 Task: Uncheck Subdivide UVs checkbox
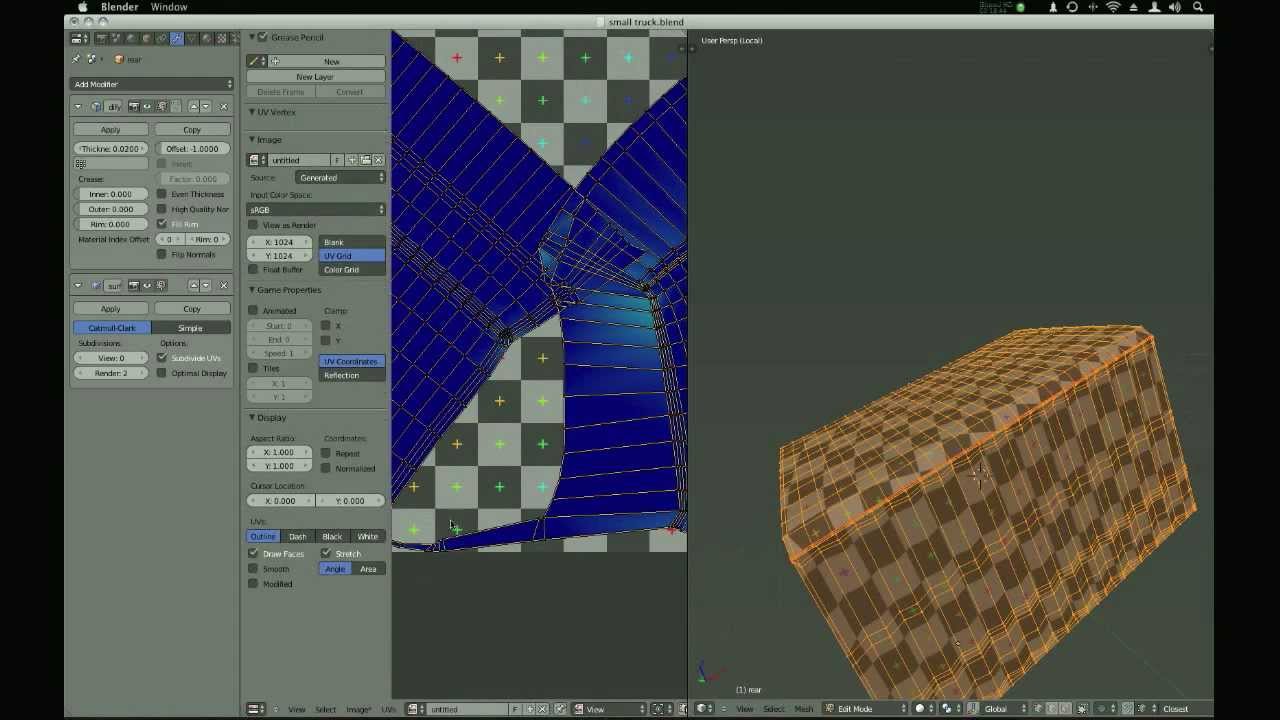coord(161,358)
